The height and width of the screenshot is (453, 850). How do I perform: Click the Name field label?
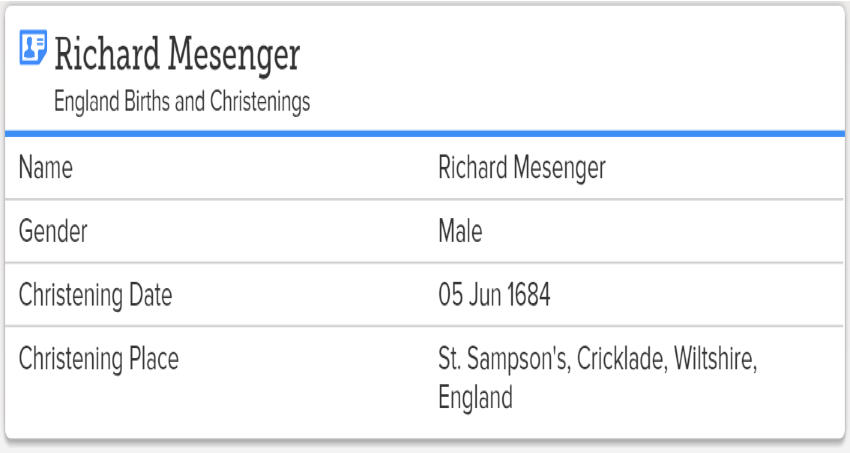(46, 167)
